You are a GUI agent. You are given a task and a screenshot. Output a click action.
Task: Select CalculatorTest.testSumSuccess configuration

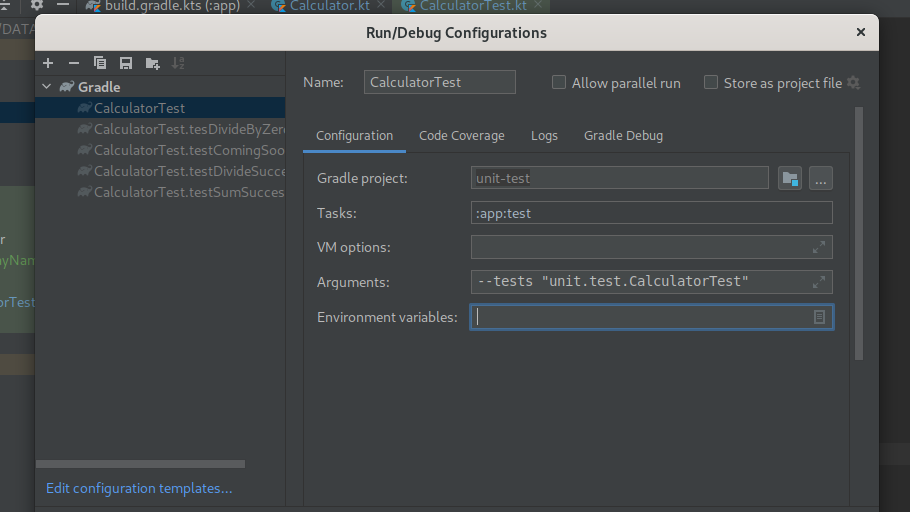click(x=160, y=192)
